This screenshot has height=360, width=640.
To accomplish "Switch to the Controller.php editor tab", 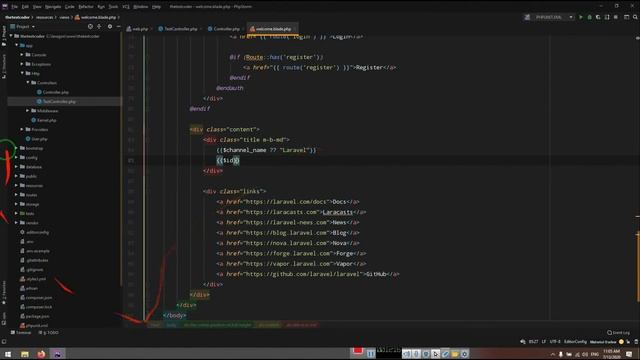I will [226, 29].
